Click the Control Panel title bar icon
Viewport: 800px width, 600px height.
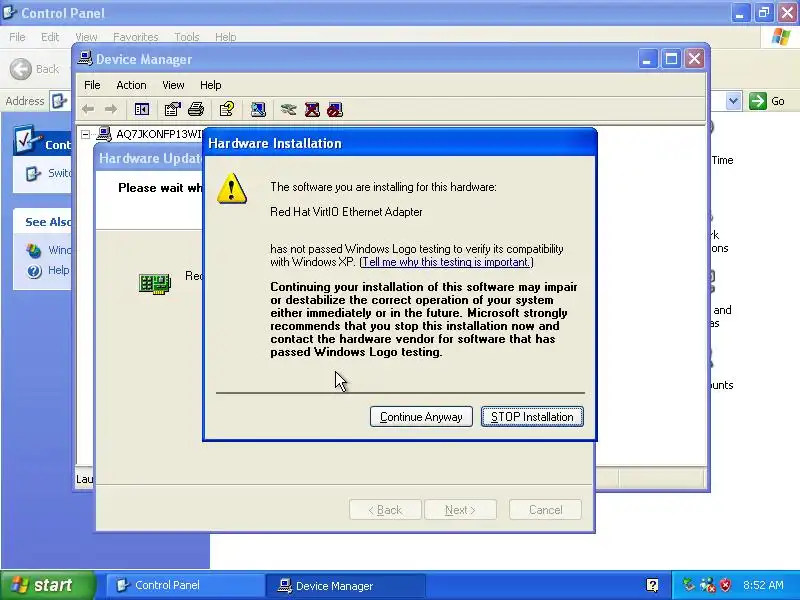click(x=9, y=12)
